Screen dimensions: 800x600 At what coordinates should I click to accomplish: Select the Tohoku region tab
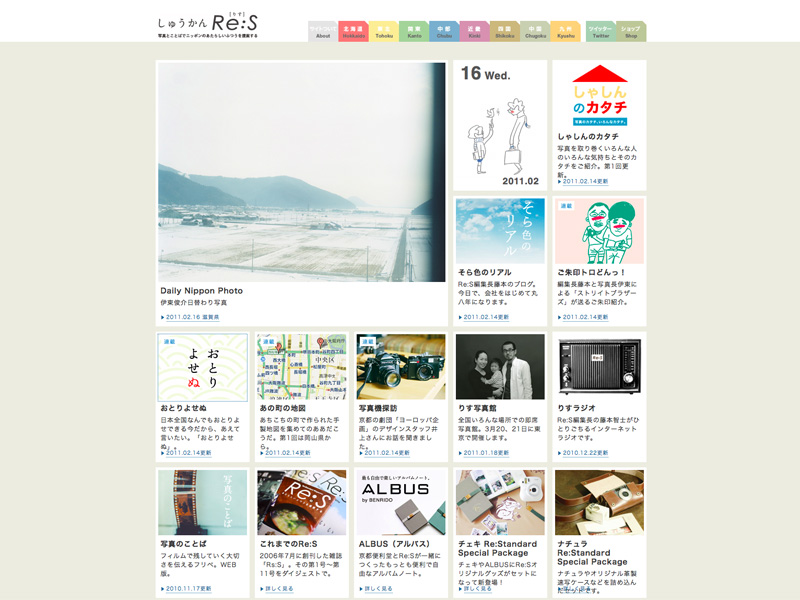tap(384, 32)
